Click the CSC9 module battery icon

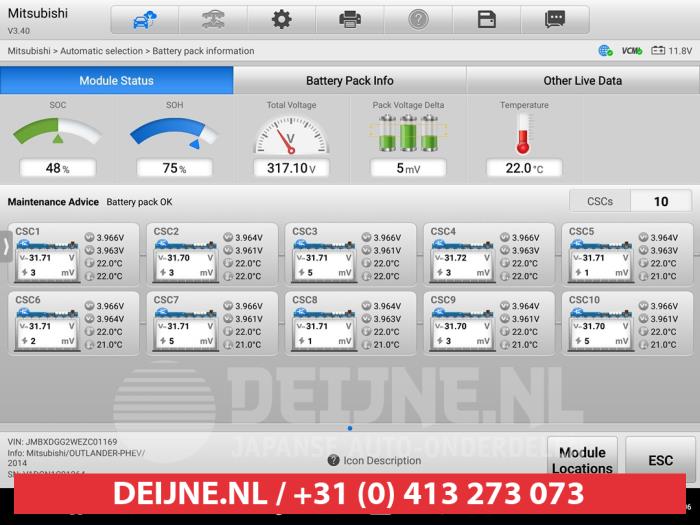click(x=462, y=330)
